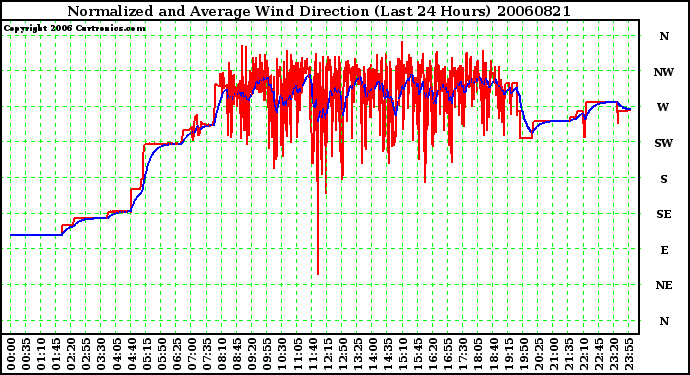The height and width of the screenshot is (375, 690).
Task: Click the '15:10' time axis label
Action: pyautogui.click(x=403, y=354)
